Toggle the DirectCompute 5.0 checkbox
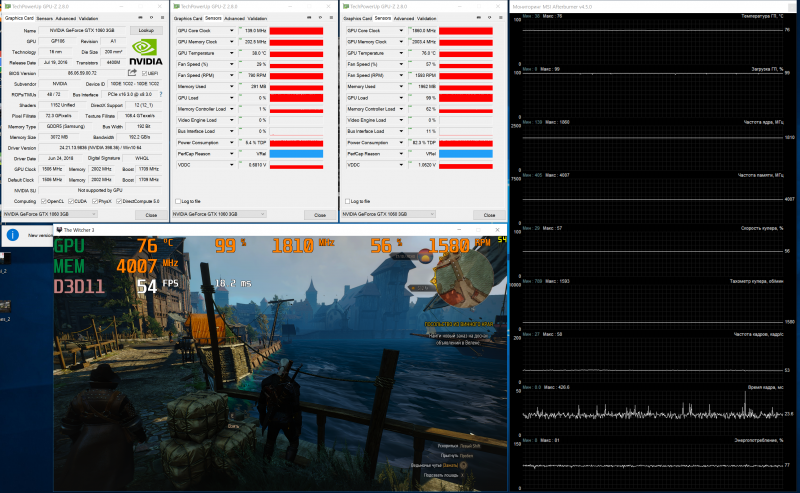The height and width of the screenshot is (493, 800). (119, 201)
